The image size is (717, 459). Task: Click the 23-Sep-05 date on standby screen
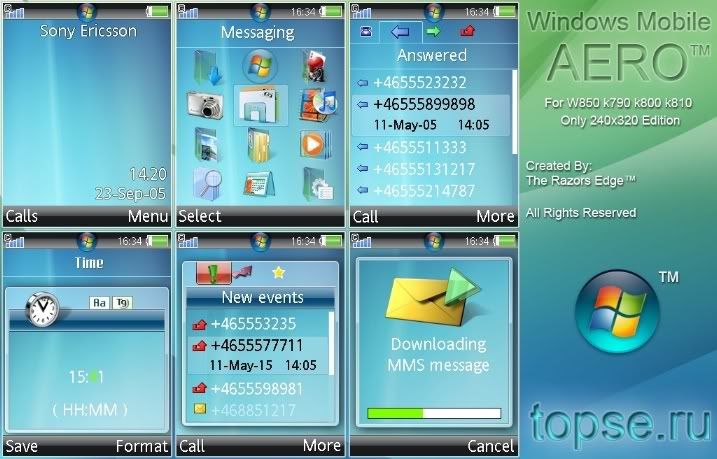tap(130, 194)
